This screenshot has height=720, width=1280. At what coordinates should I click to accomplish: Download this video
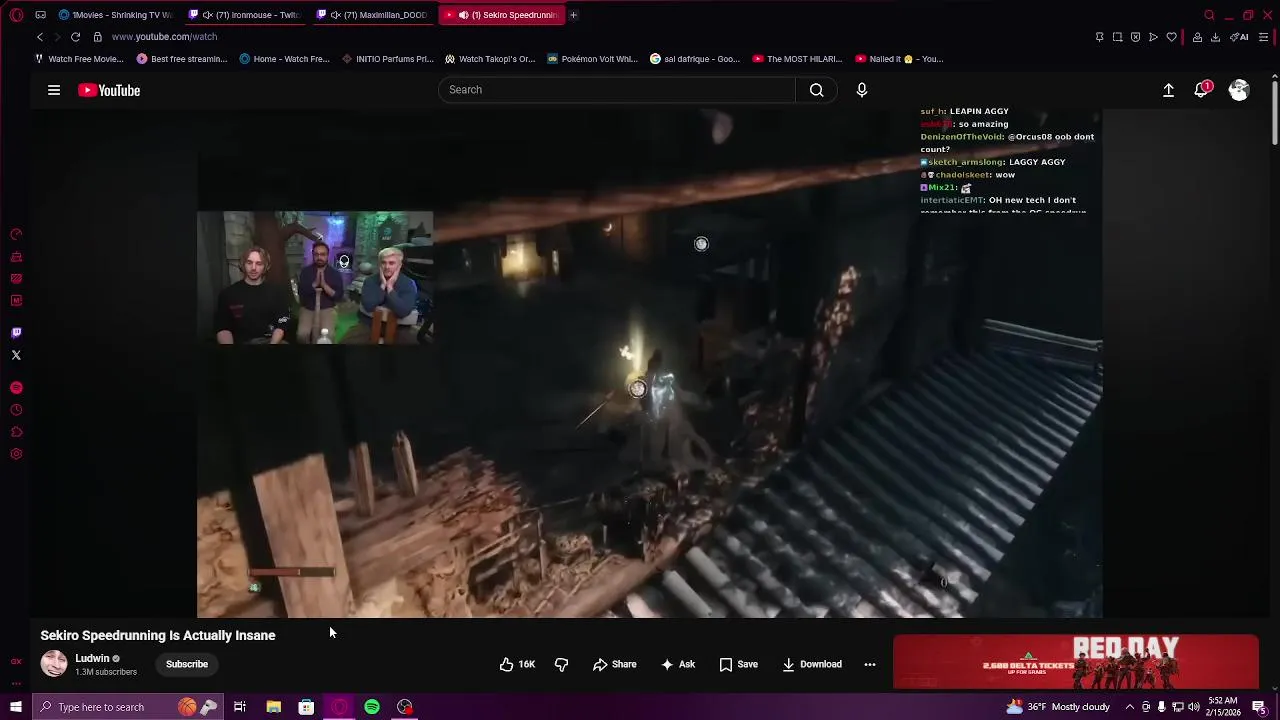click(812, 664)
